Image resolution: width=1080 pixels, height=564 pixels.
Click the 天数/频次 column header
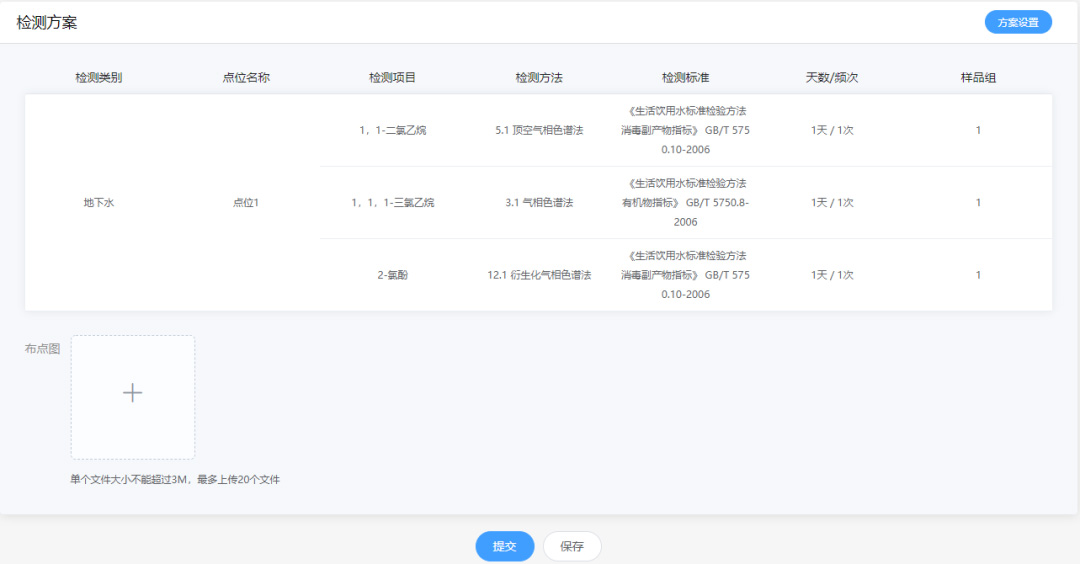pyautogui.click(x=832, y=78)
